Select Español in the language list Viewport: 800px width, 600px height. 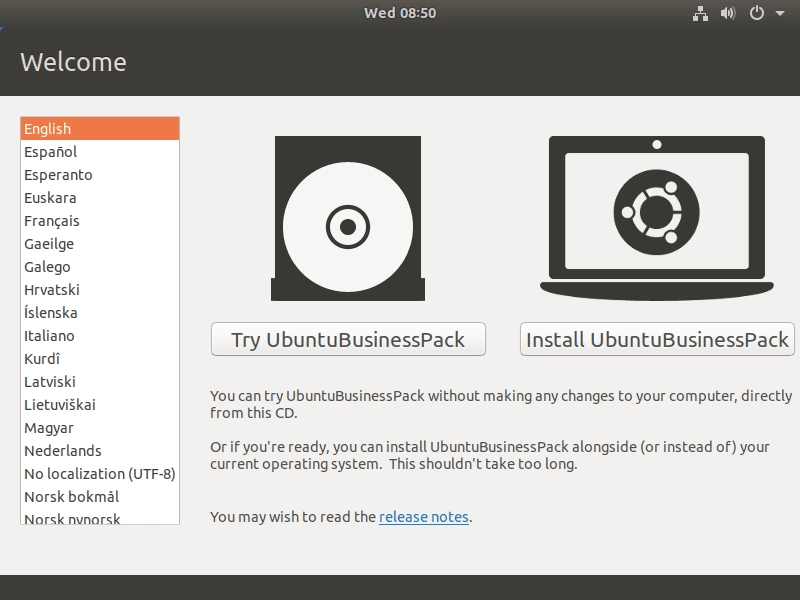coord(100,152)
